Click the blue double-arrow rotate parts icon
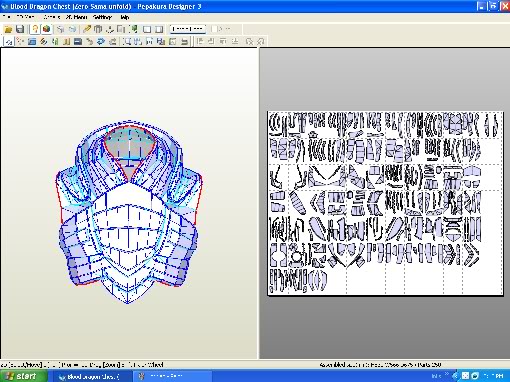Screen dimensions: 510x382 pyautogui.click(x=101, y=42)
